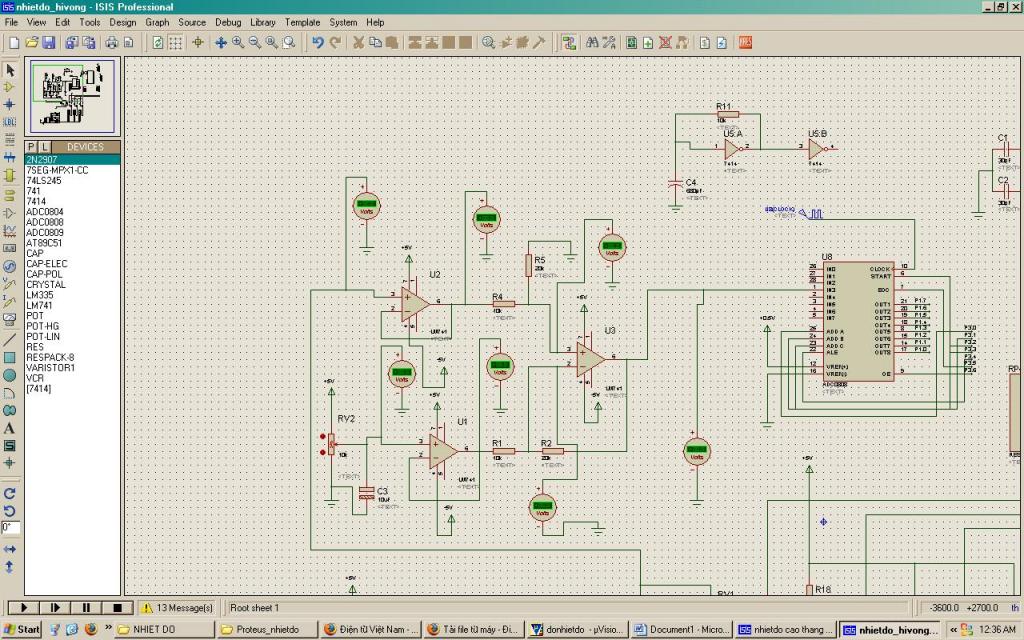Open the Start menu on taskbar
This screenshot has width=1024, height=640.
[21, 629]
